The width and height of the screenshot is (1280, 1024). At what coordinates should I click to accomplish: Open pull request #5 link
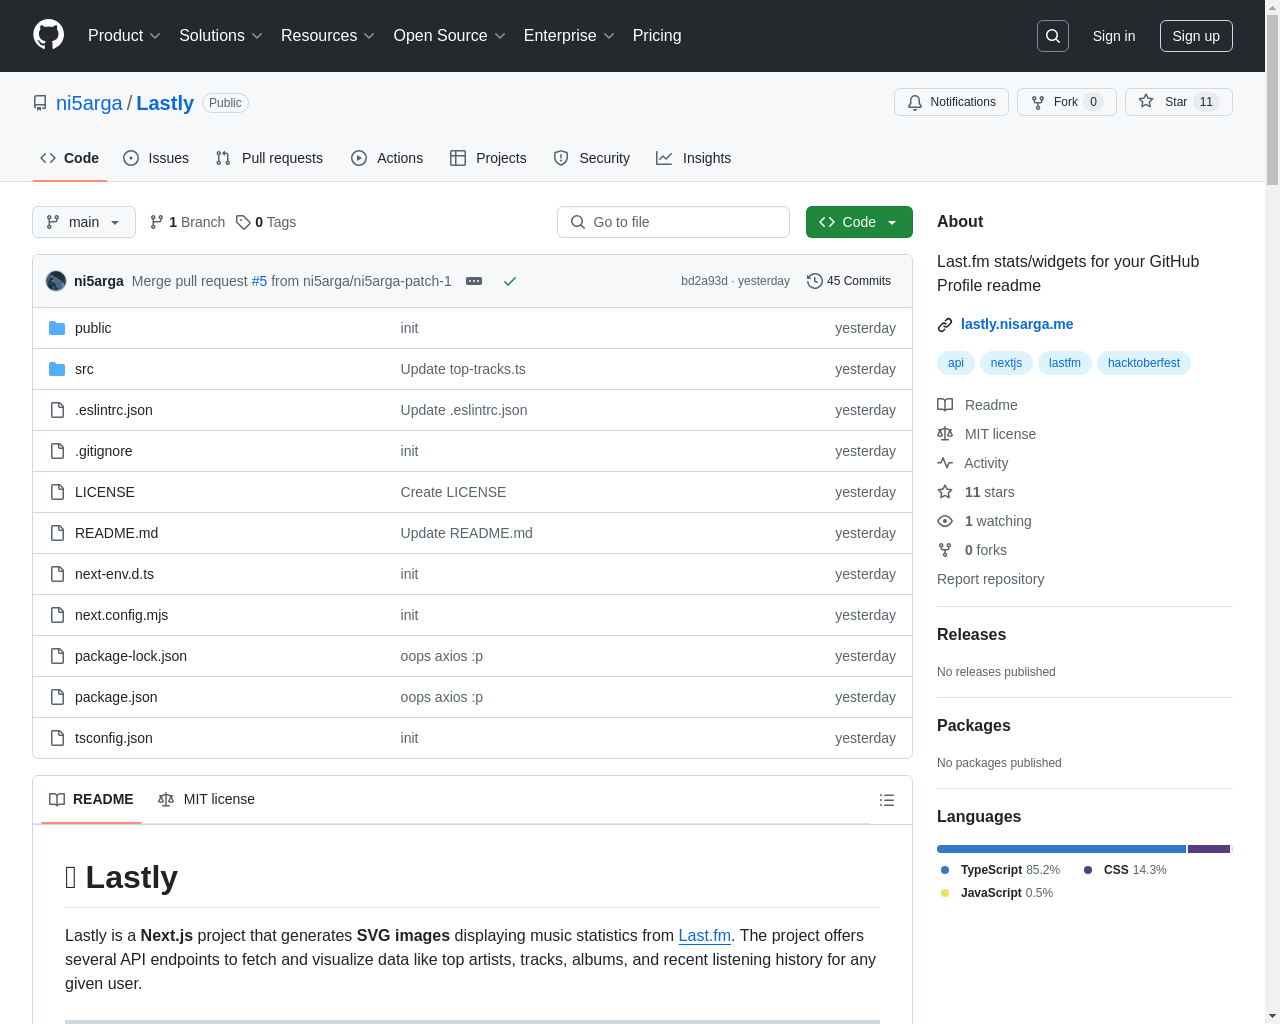coord(259,281)
